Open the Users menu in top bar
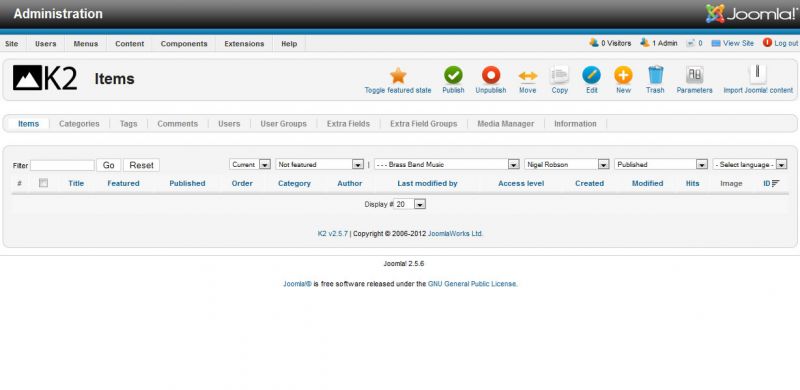 click(45, 43)
